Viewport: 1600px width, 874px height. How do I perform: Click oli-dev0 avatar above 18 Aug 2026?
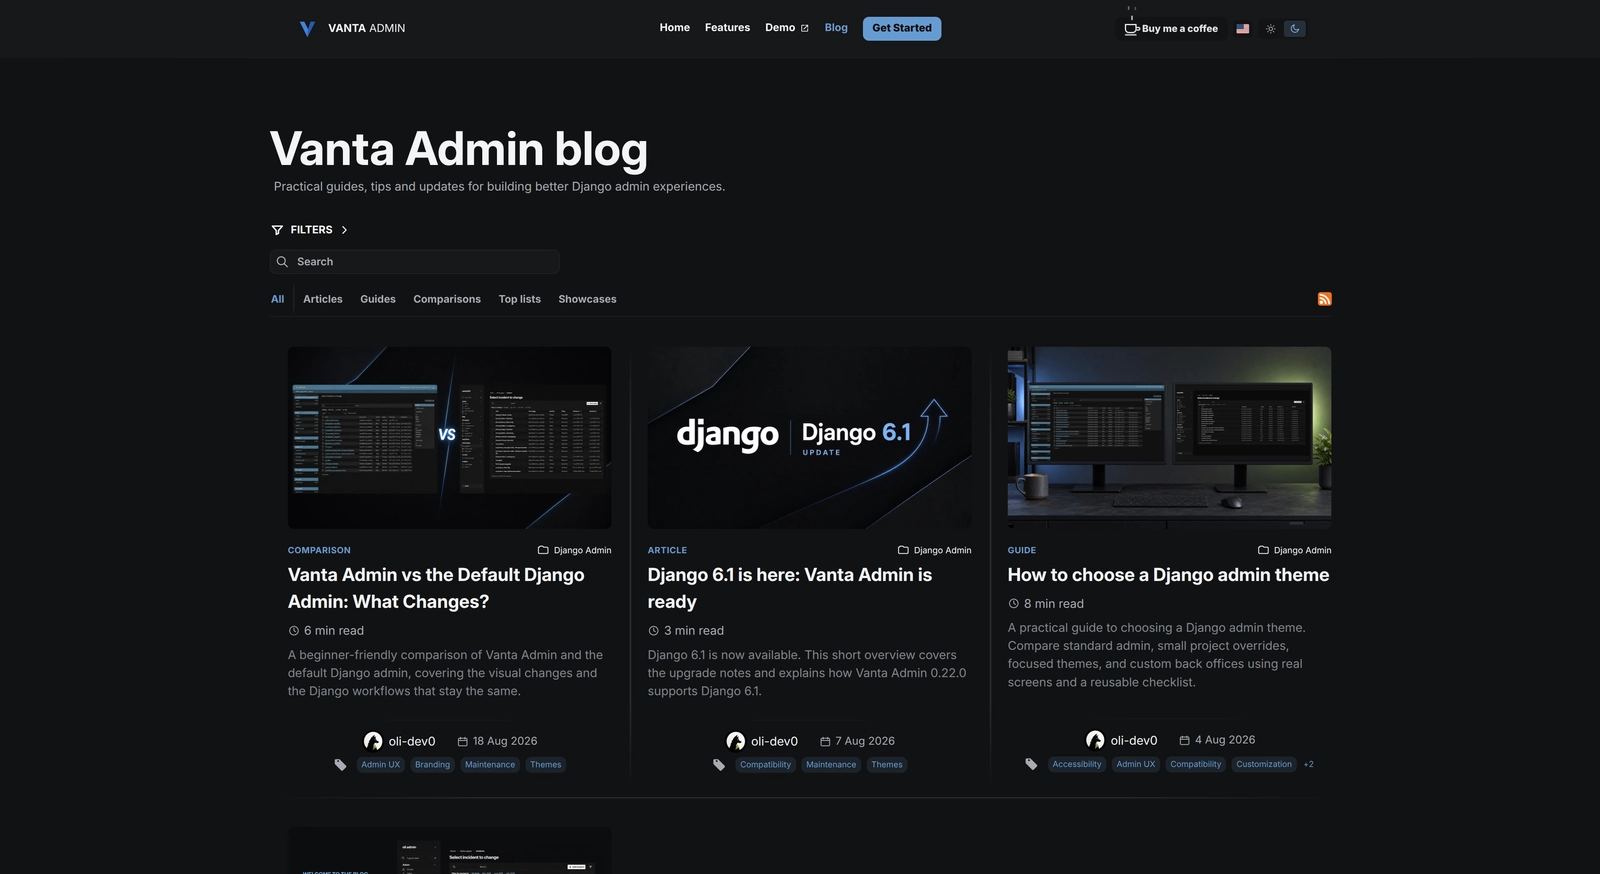pos(373,741)
